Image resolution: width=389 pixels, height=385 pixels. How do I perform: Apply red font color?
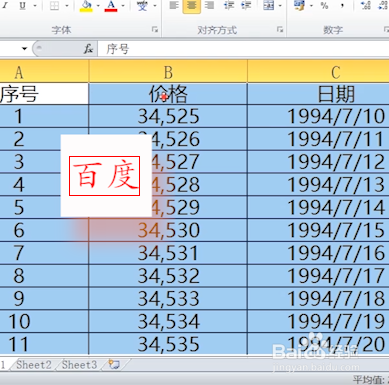[x=111, y=6]
